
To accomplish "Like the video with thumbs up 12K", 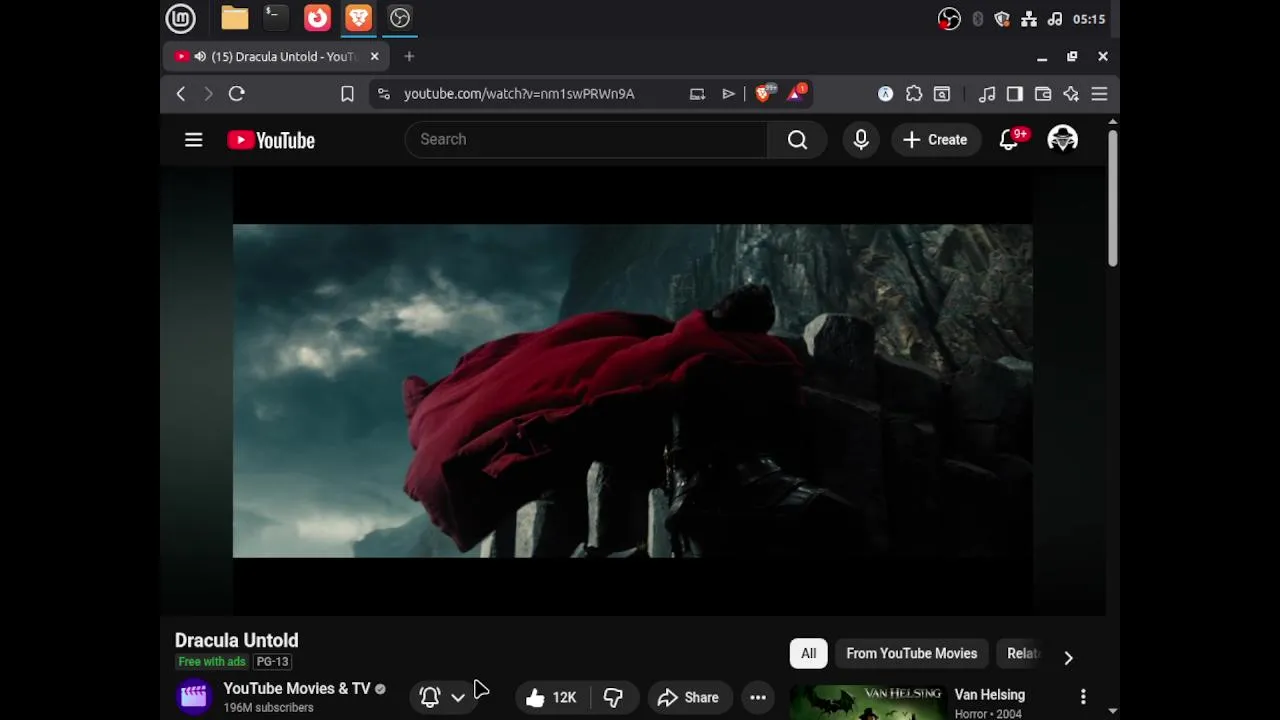I will pos(551,698).
